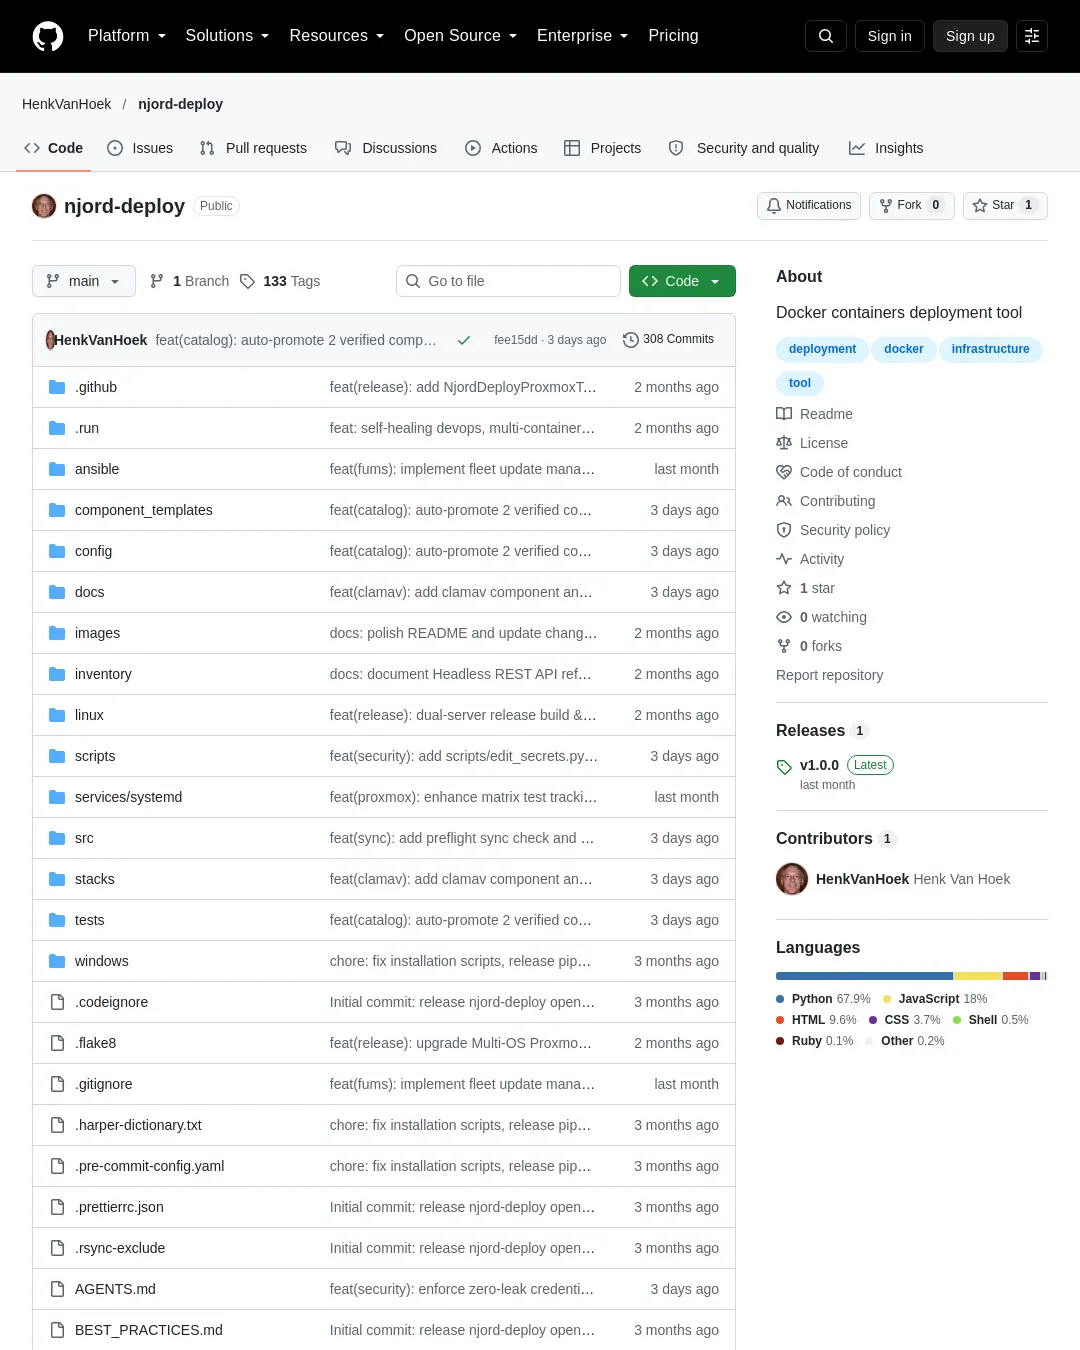Click the Go to file search field
This screenshot has width=1080, height=1350.
[508, 281]
